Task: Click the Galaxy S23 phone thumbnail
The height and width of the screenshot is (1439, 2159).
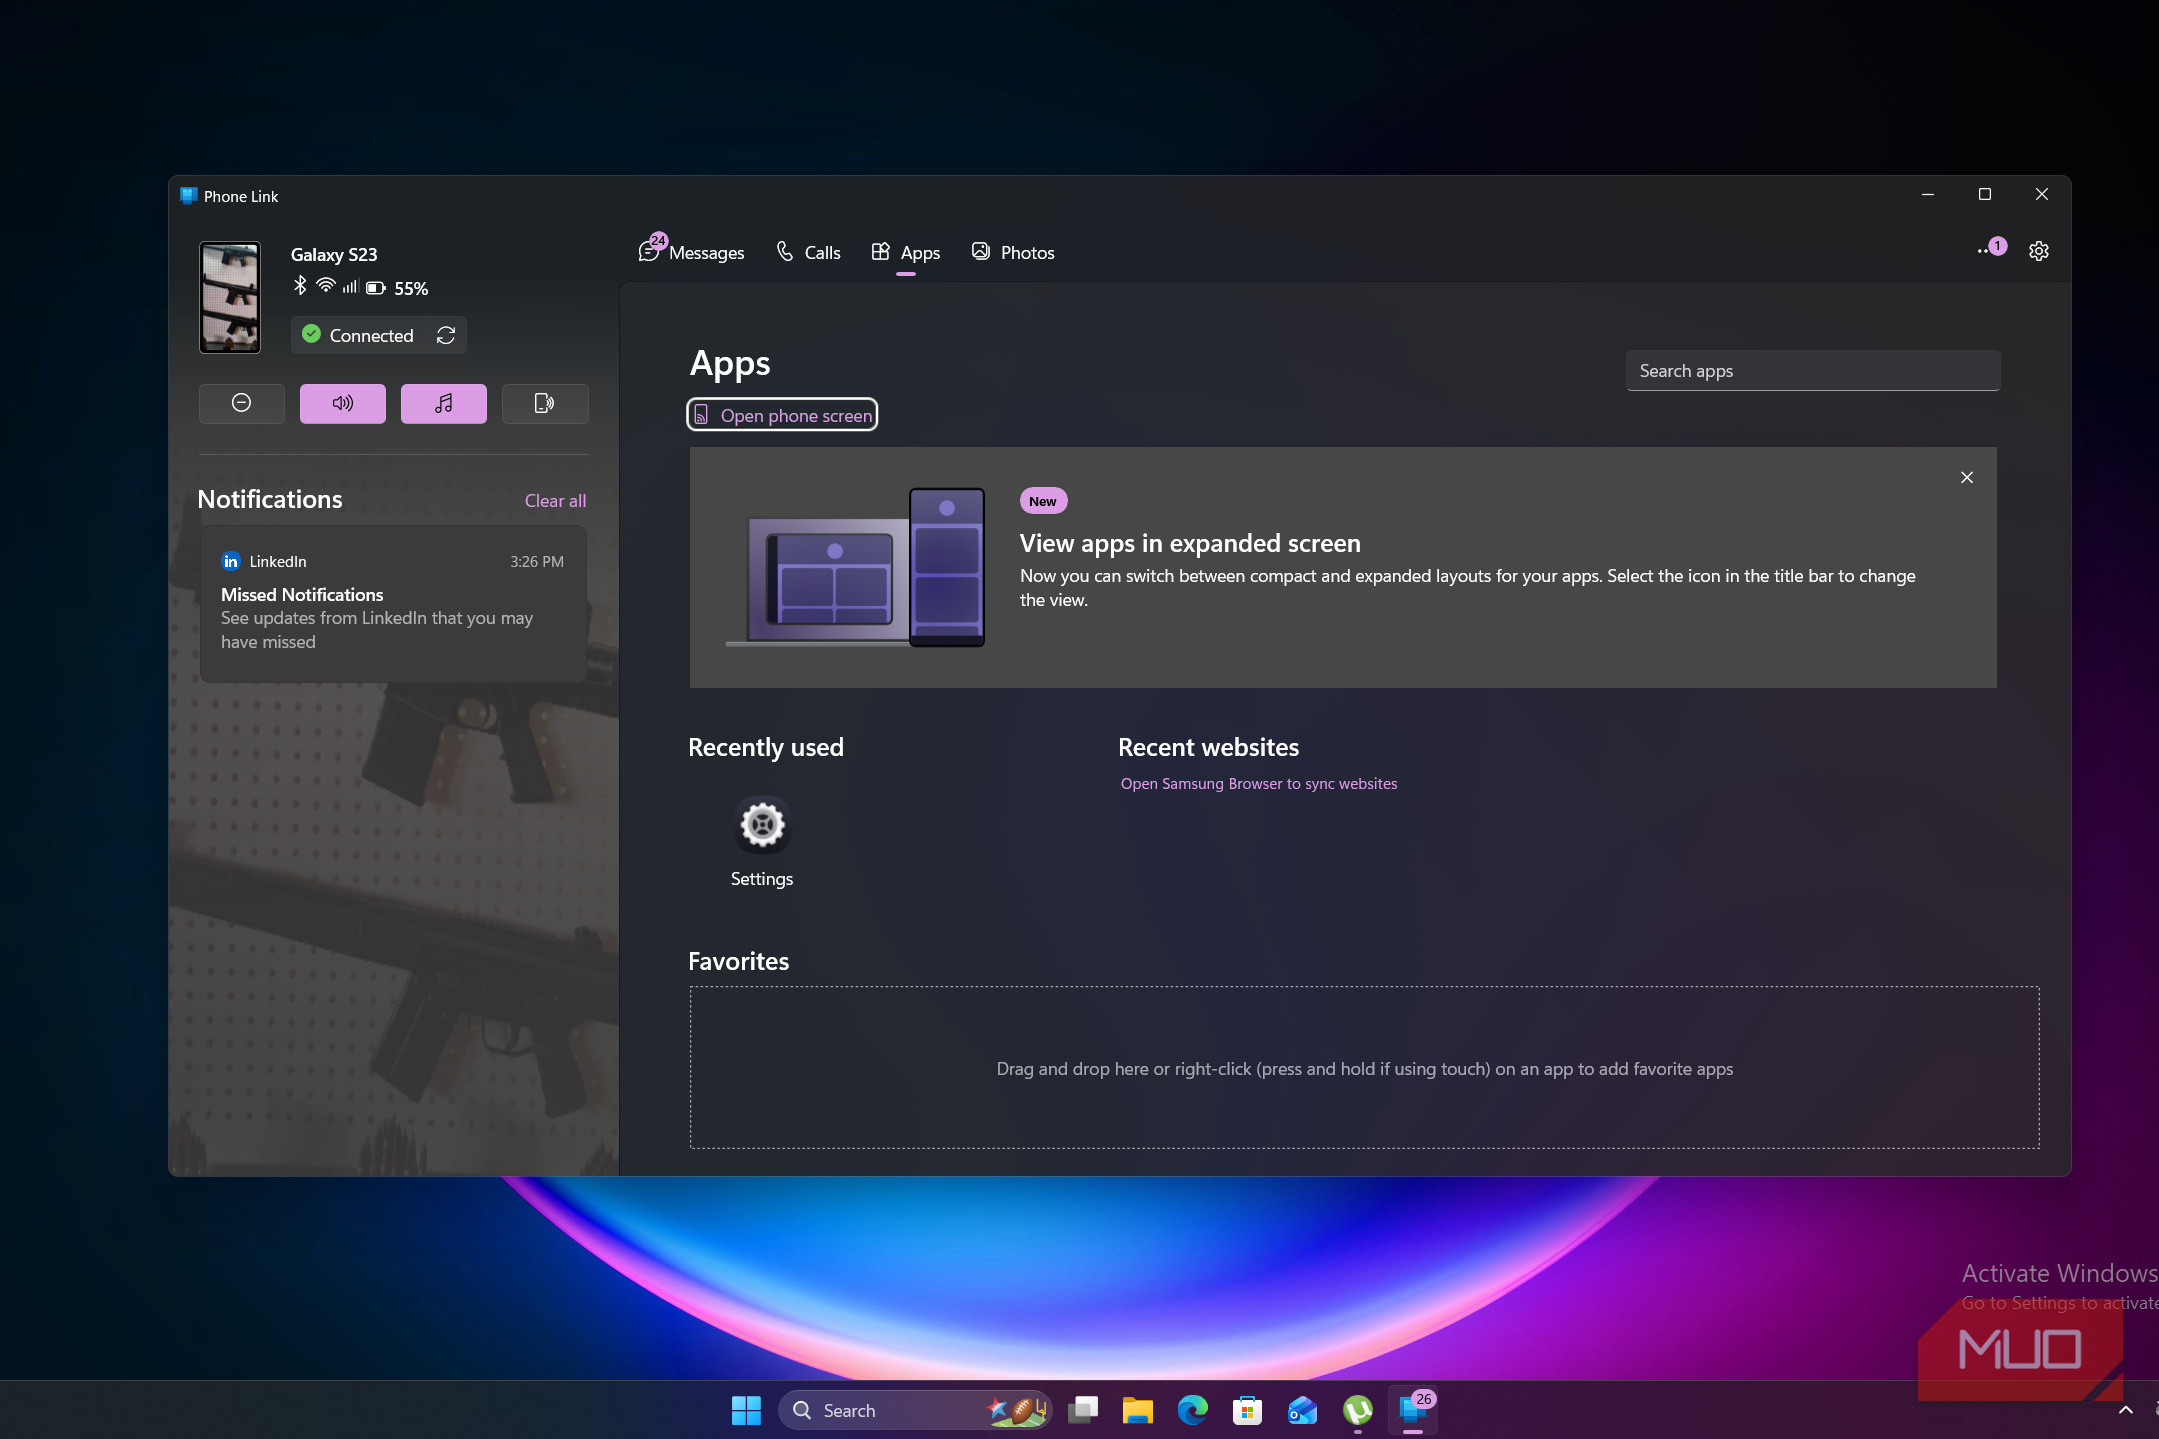Action: click(230, 297)
